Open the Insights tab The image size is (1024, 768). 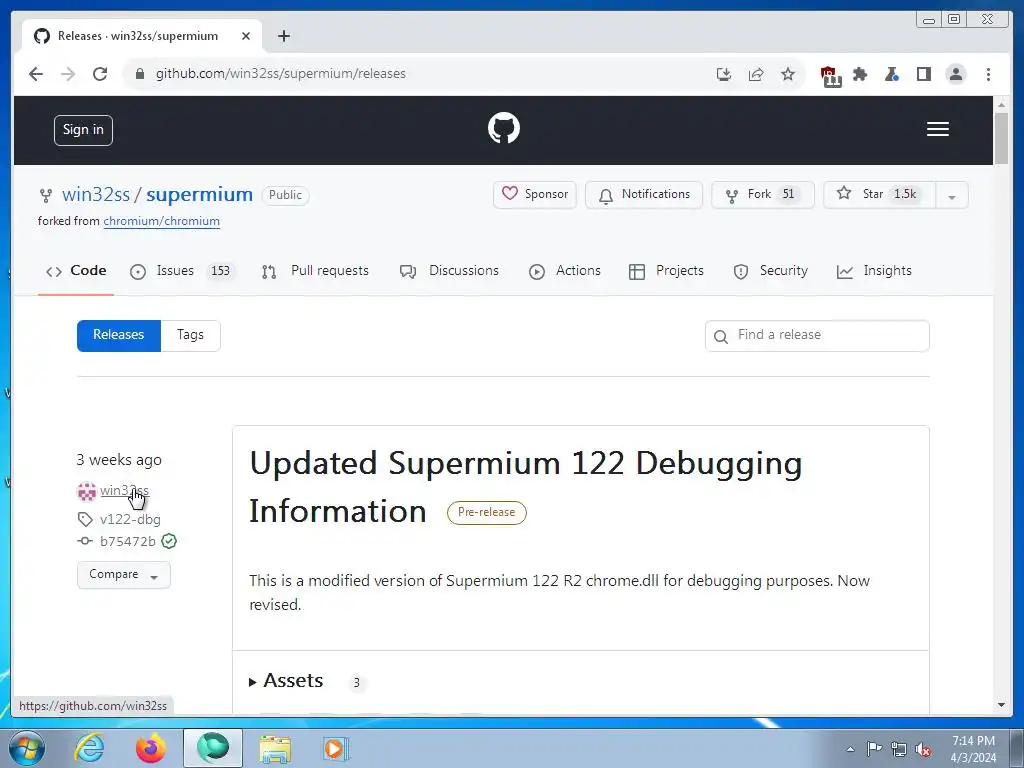(874, 270)
